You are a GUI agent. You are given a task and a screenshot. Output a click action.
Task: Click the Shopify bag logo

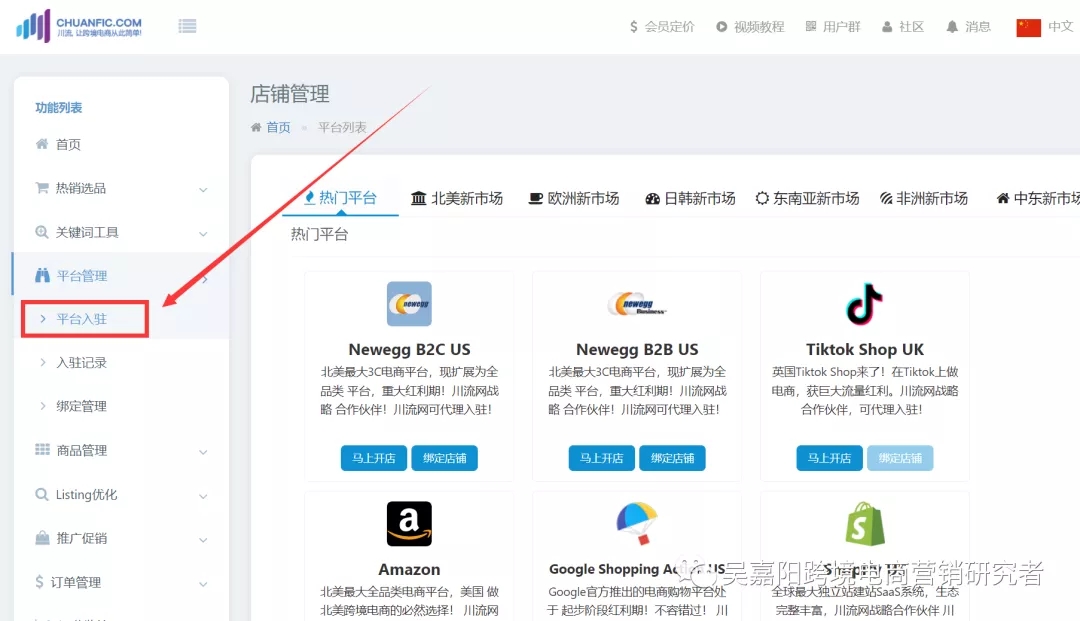coord(864,523)
